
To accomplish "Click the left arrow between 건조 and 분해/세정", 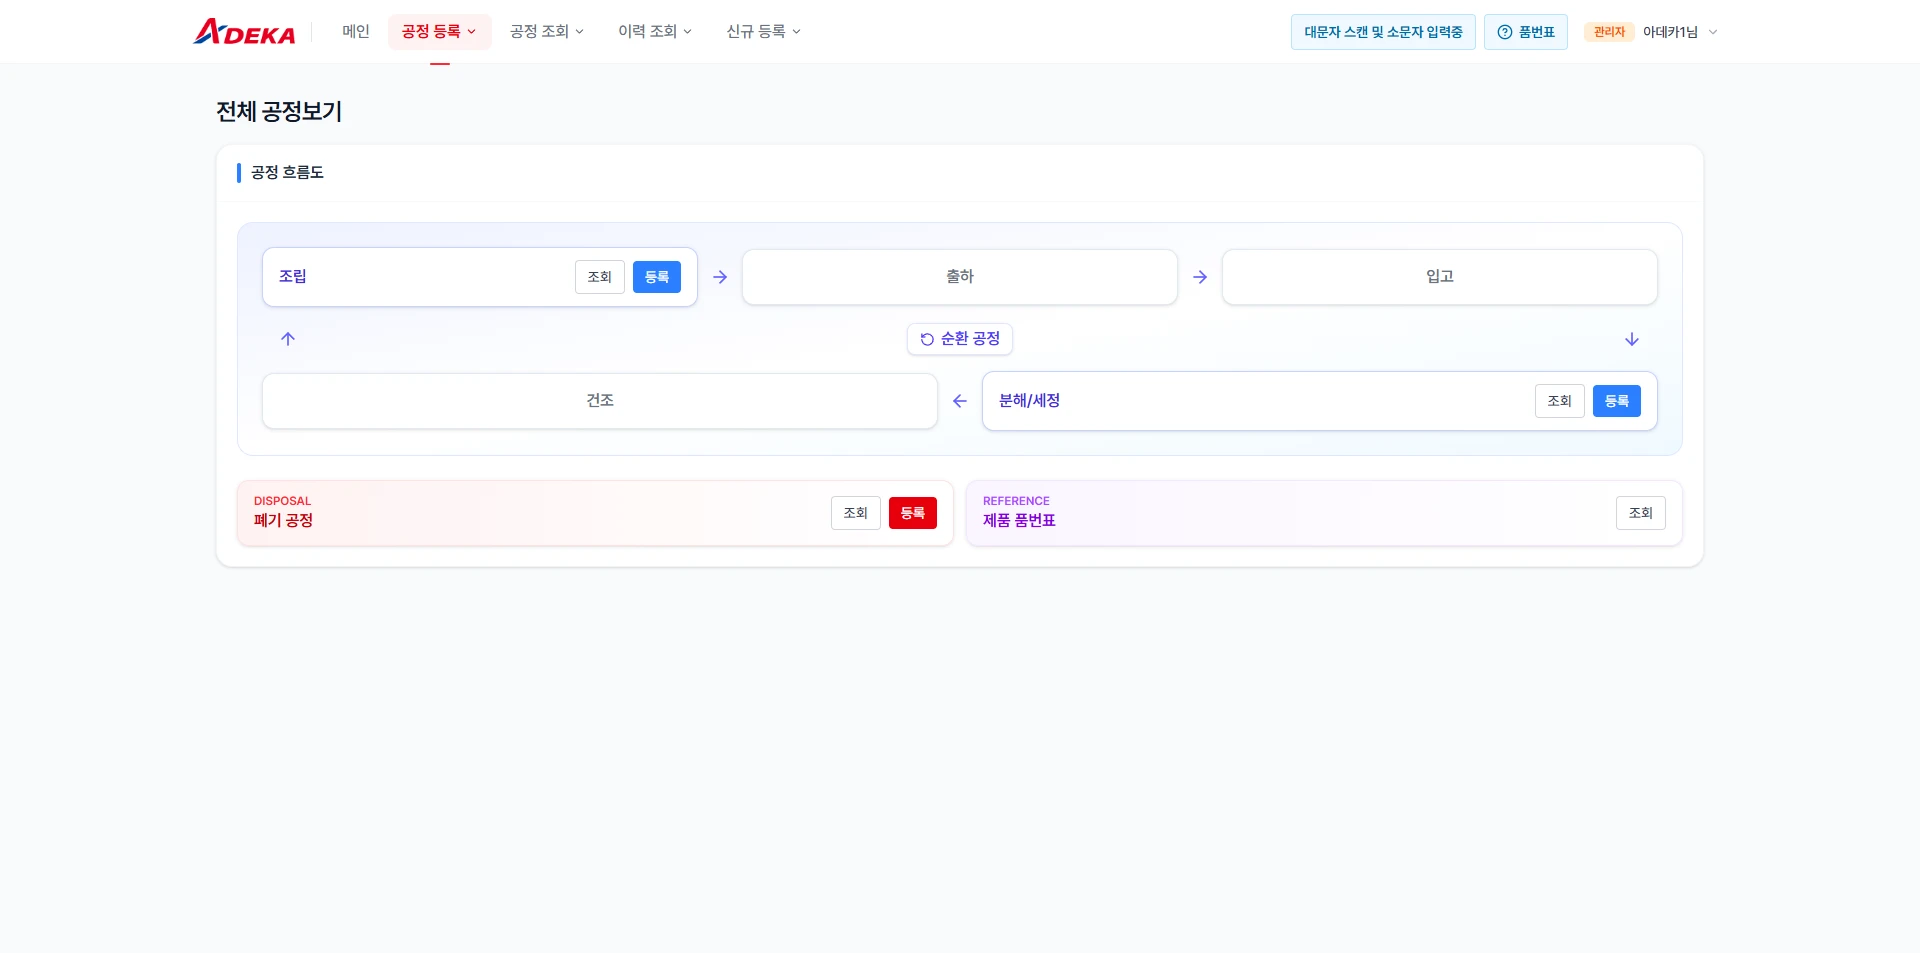I will [960, 401].
